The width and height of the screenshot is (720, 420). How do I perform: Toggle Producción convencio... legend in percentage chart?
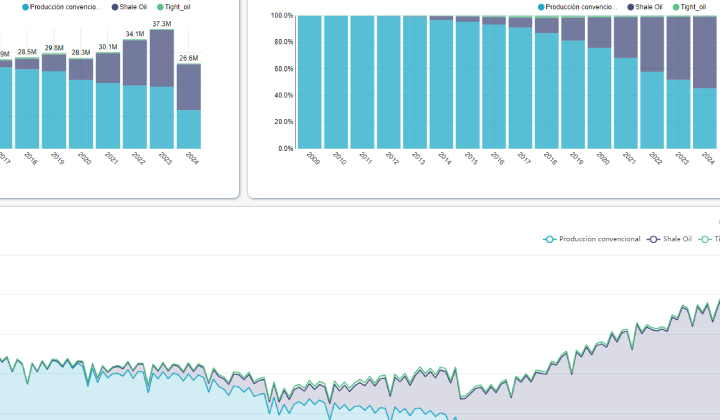point(578,7)
